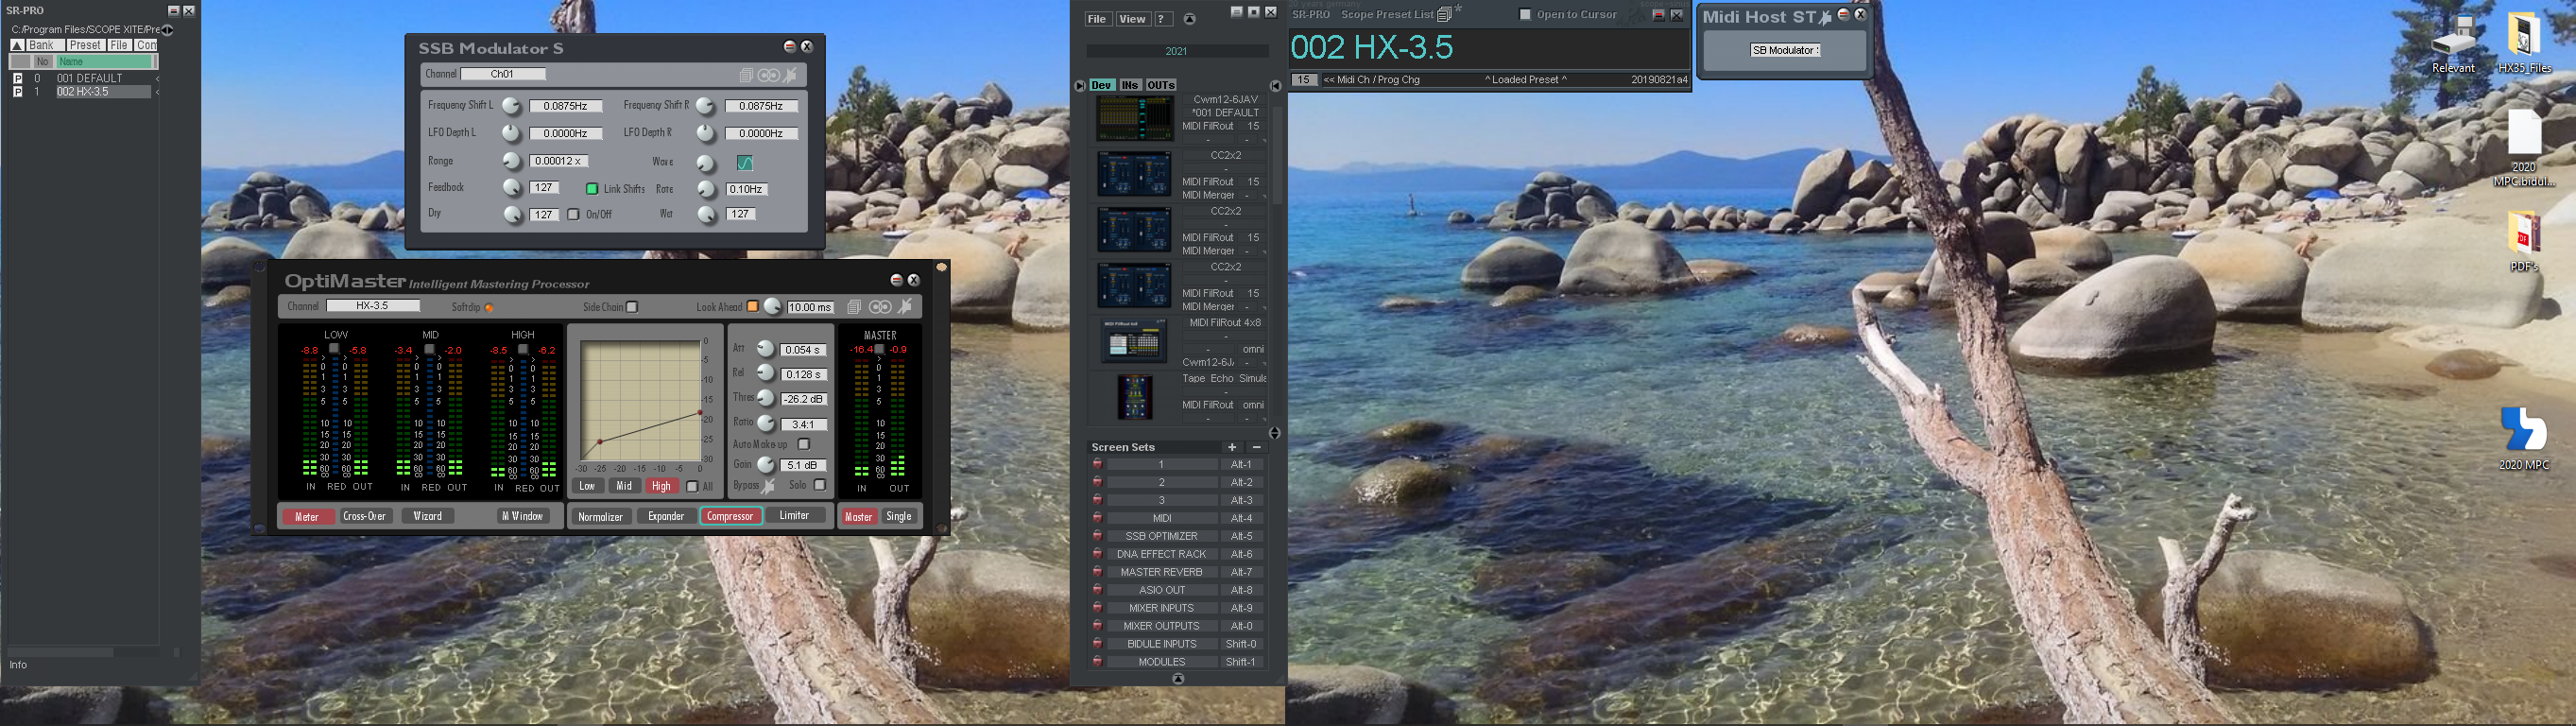
Task: Select the Wave shape icon in SSB Modulator
Action: tap(745, 162)
